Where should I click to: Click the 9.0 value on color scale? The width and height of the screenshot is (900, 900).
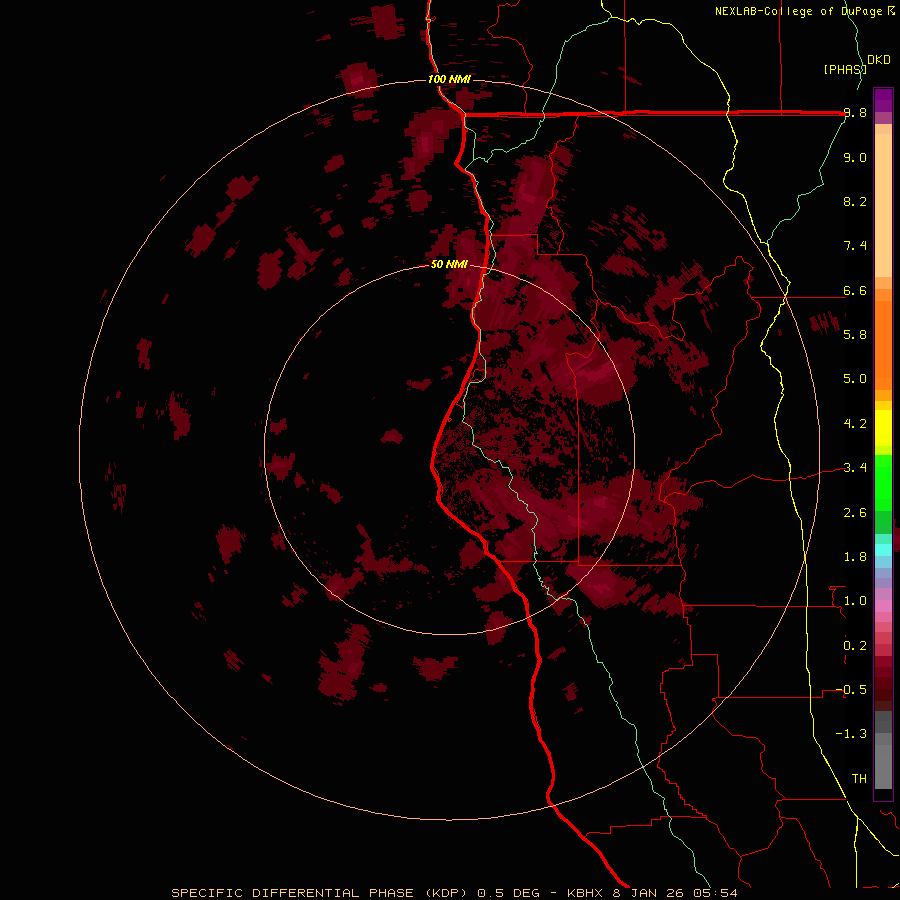point(855,157)
